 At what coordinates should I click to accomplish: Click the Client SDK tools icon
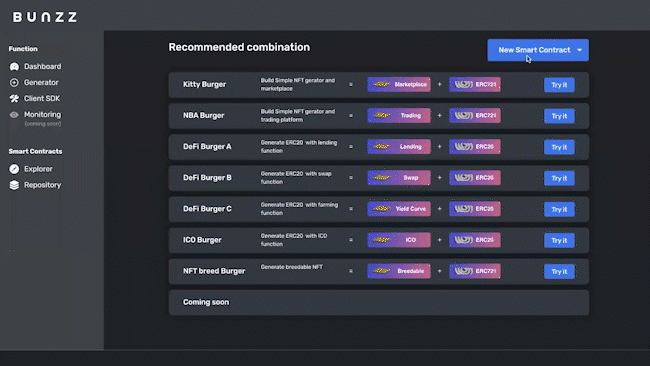(14, 98)
